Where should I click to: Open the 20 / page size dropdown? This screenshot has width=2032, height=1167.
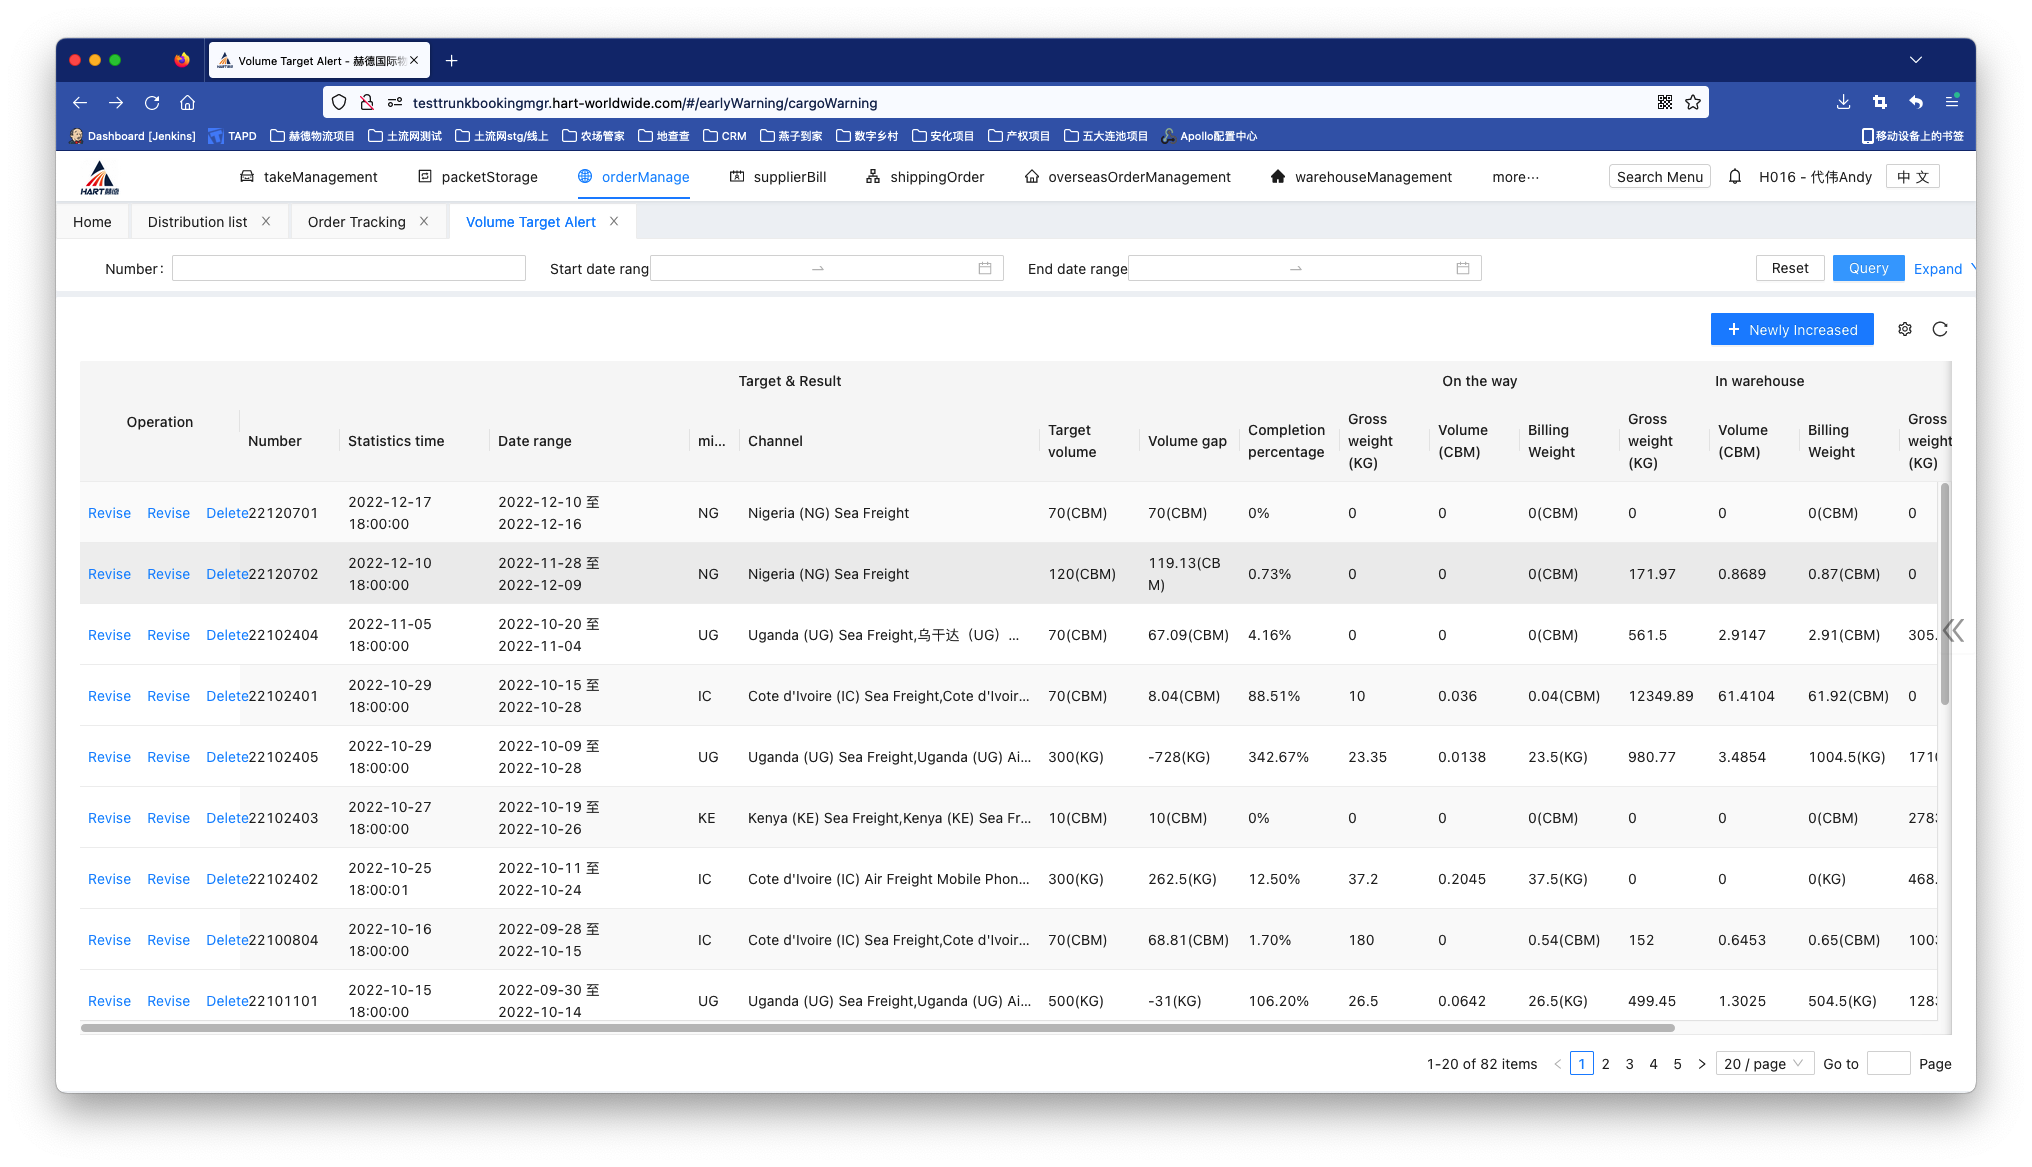click(1764, 1063)
